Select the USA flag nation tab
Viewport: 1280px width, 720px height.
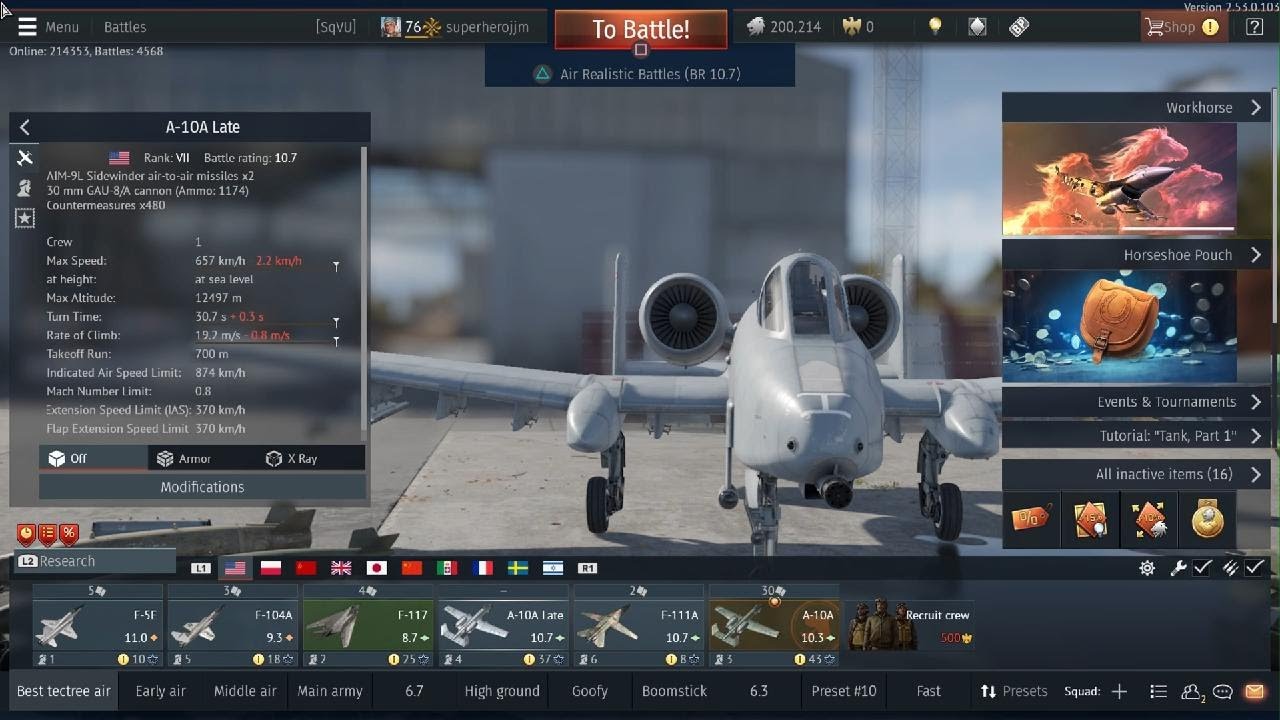[x=235, y=568]
